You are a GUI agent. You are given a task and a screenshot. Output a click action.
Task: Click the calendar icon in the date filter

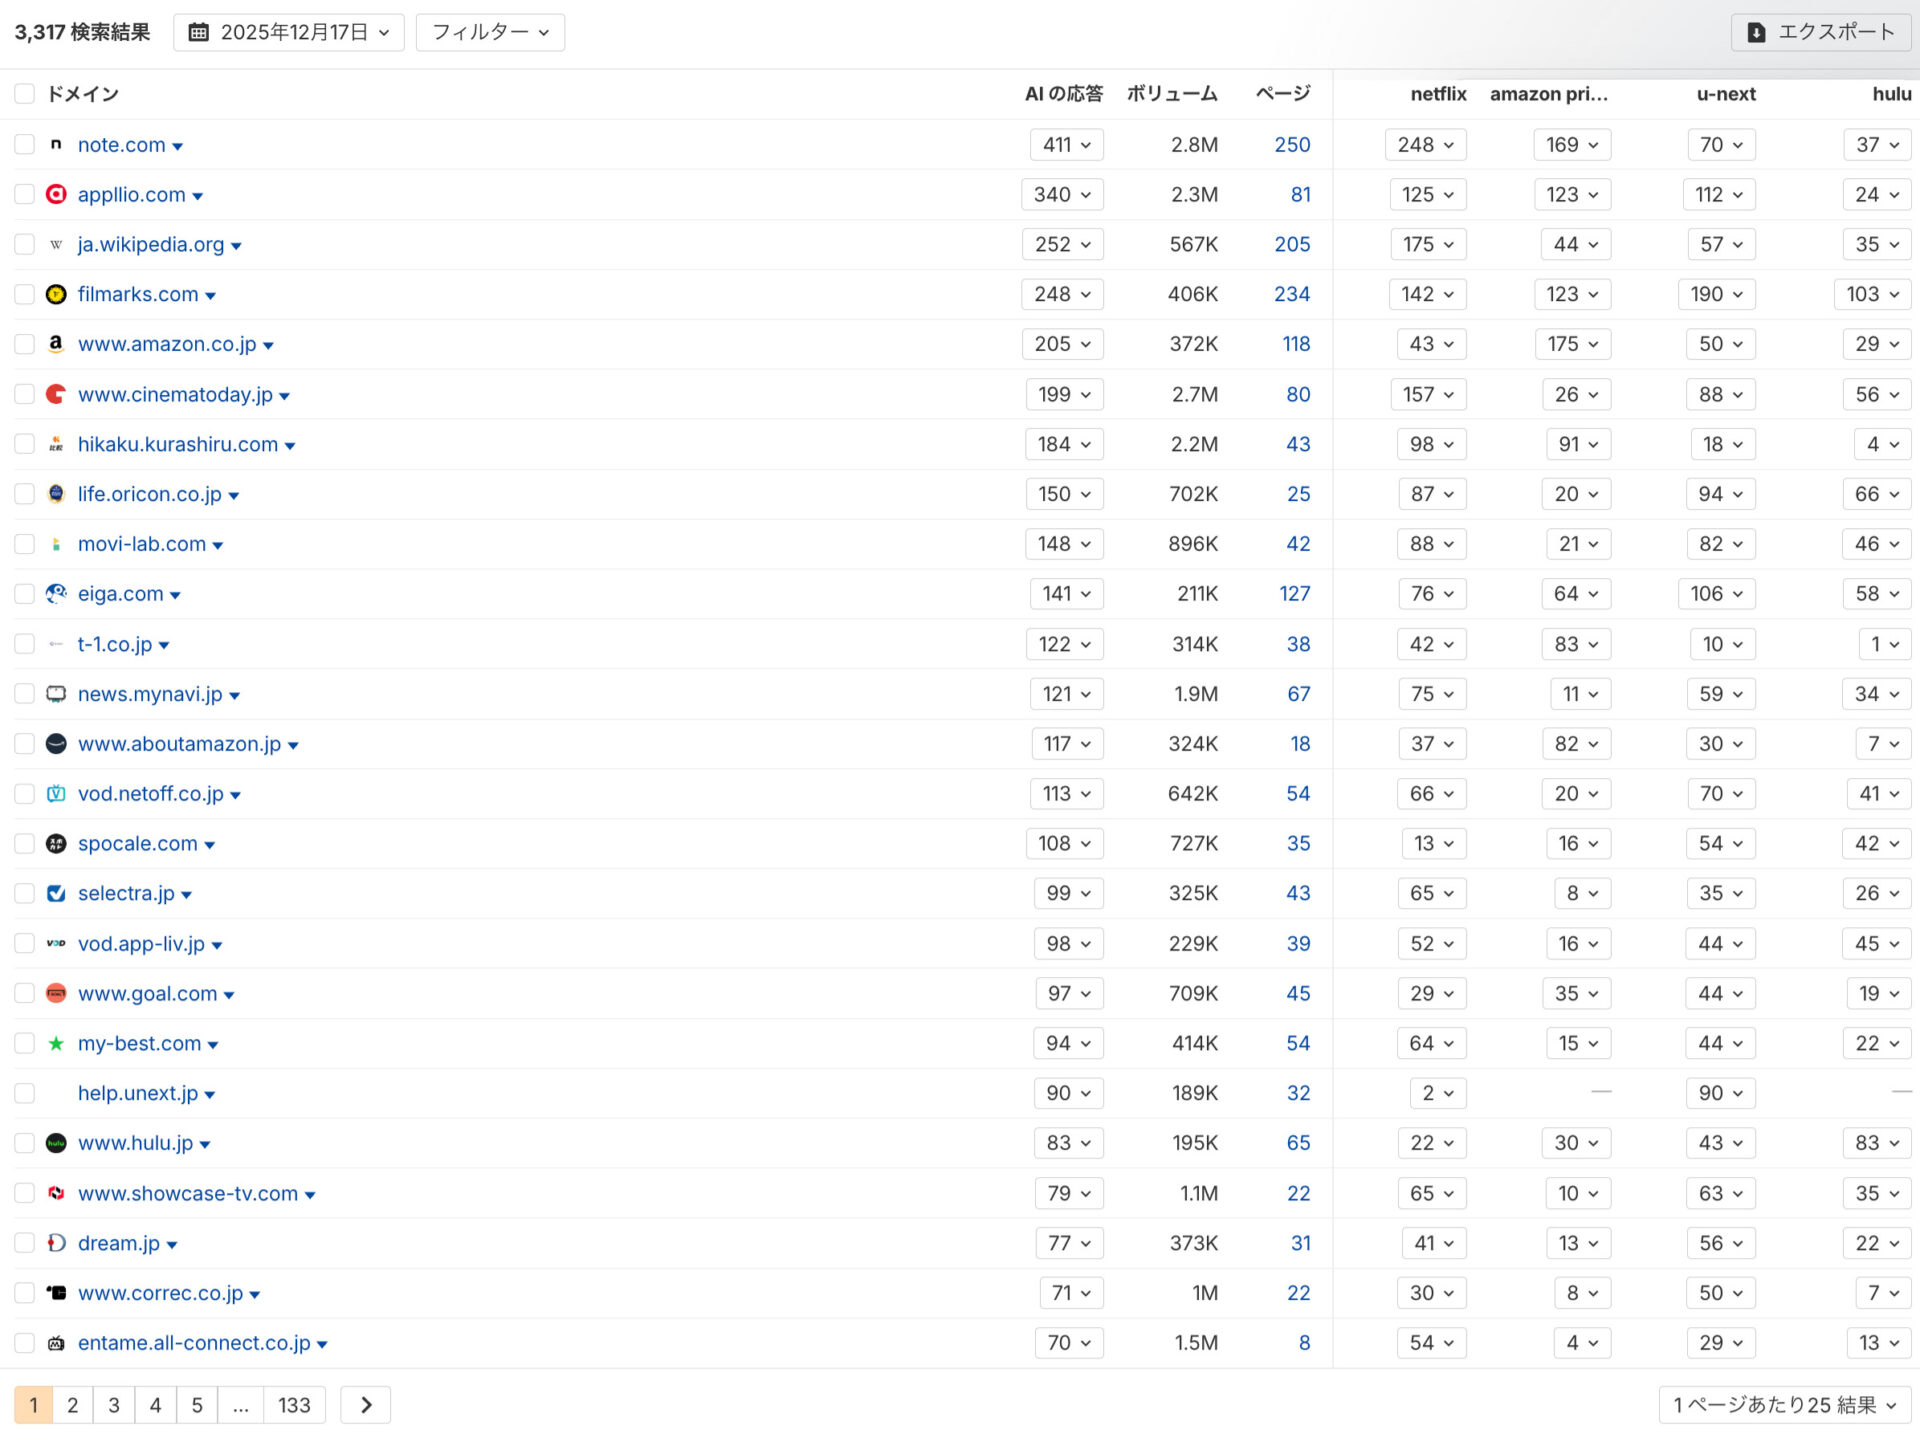pyautogui.click(x=199, y=32)
